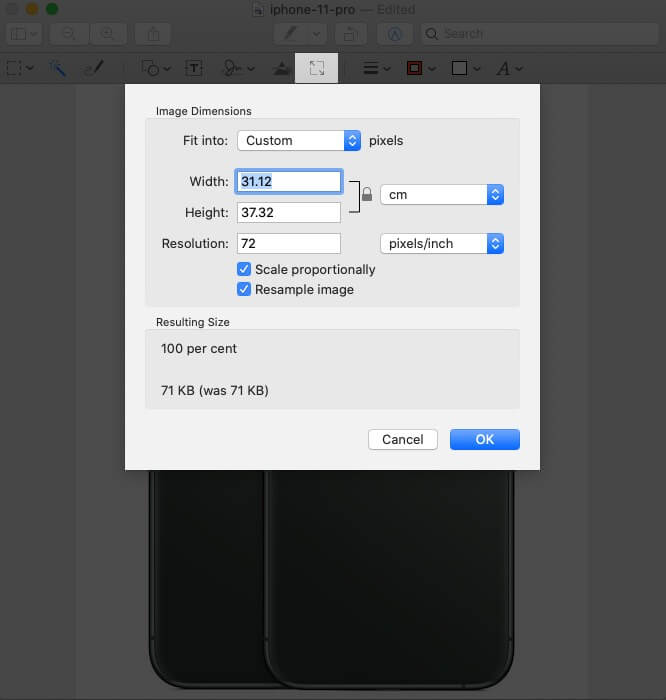Screen dimensions: 666x700
Task: Select the Sketch pen tool
Action: click(94, 68)
